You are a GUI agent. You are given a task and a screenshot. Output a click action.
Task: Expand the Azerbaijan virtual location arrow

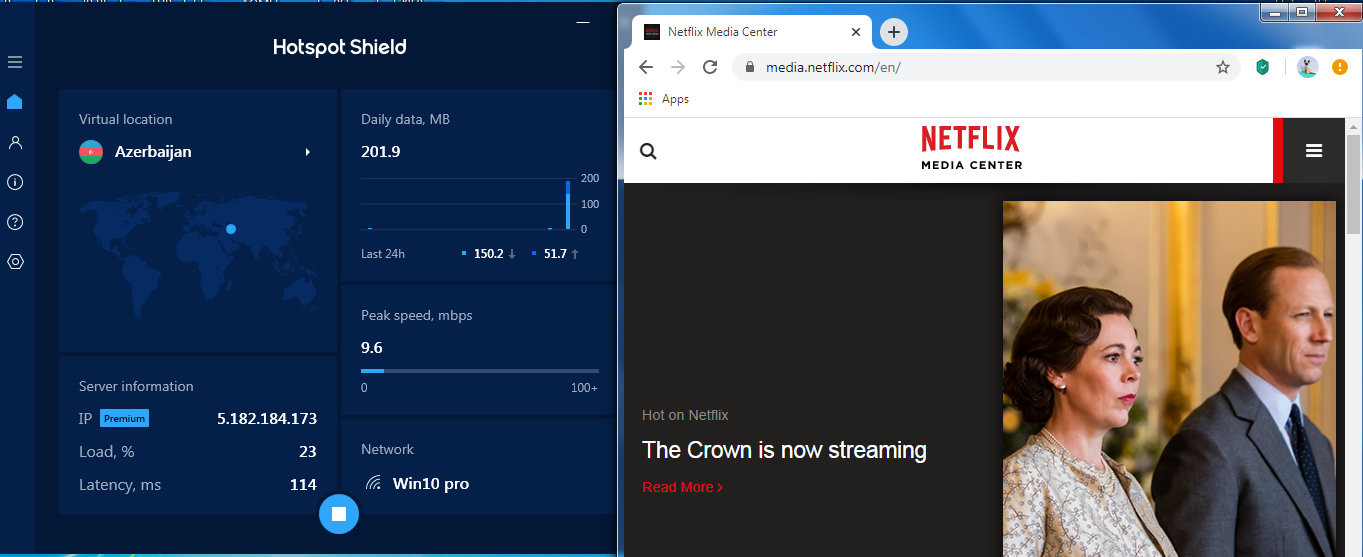point(308,152)
